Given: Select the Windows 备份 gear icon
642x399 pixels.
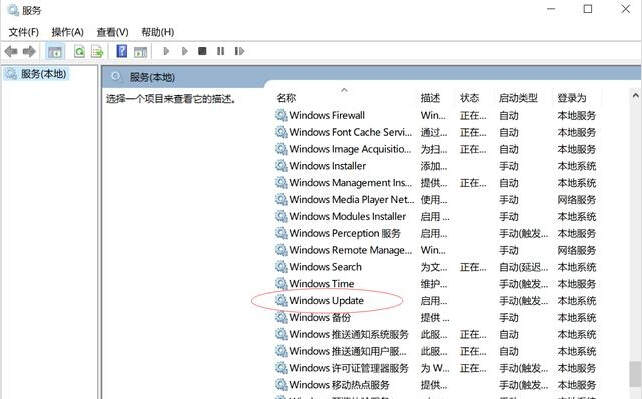Looking at the screenshot, I should [281, 317].
